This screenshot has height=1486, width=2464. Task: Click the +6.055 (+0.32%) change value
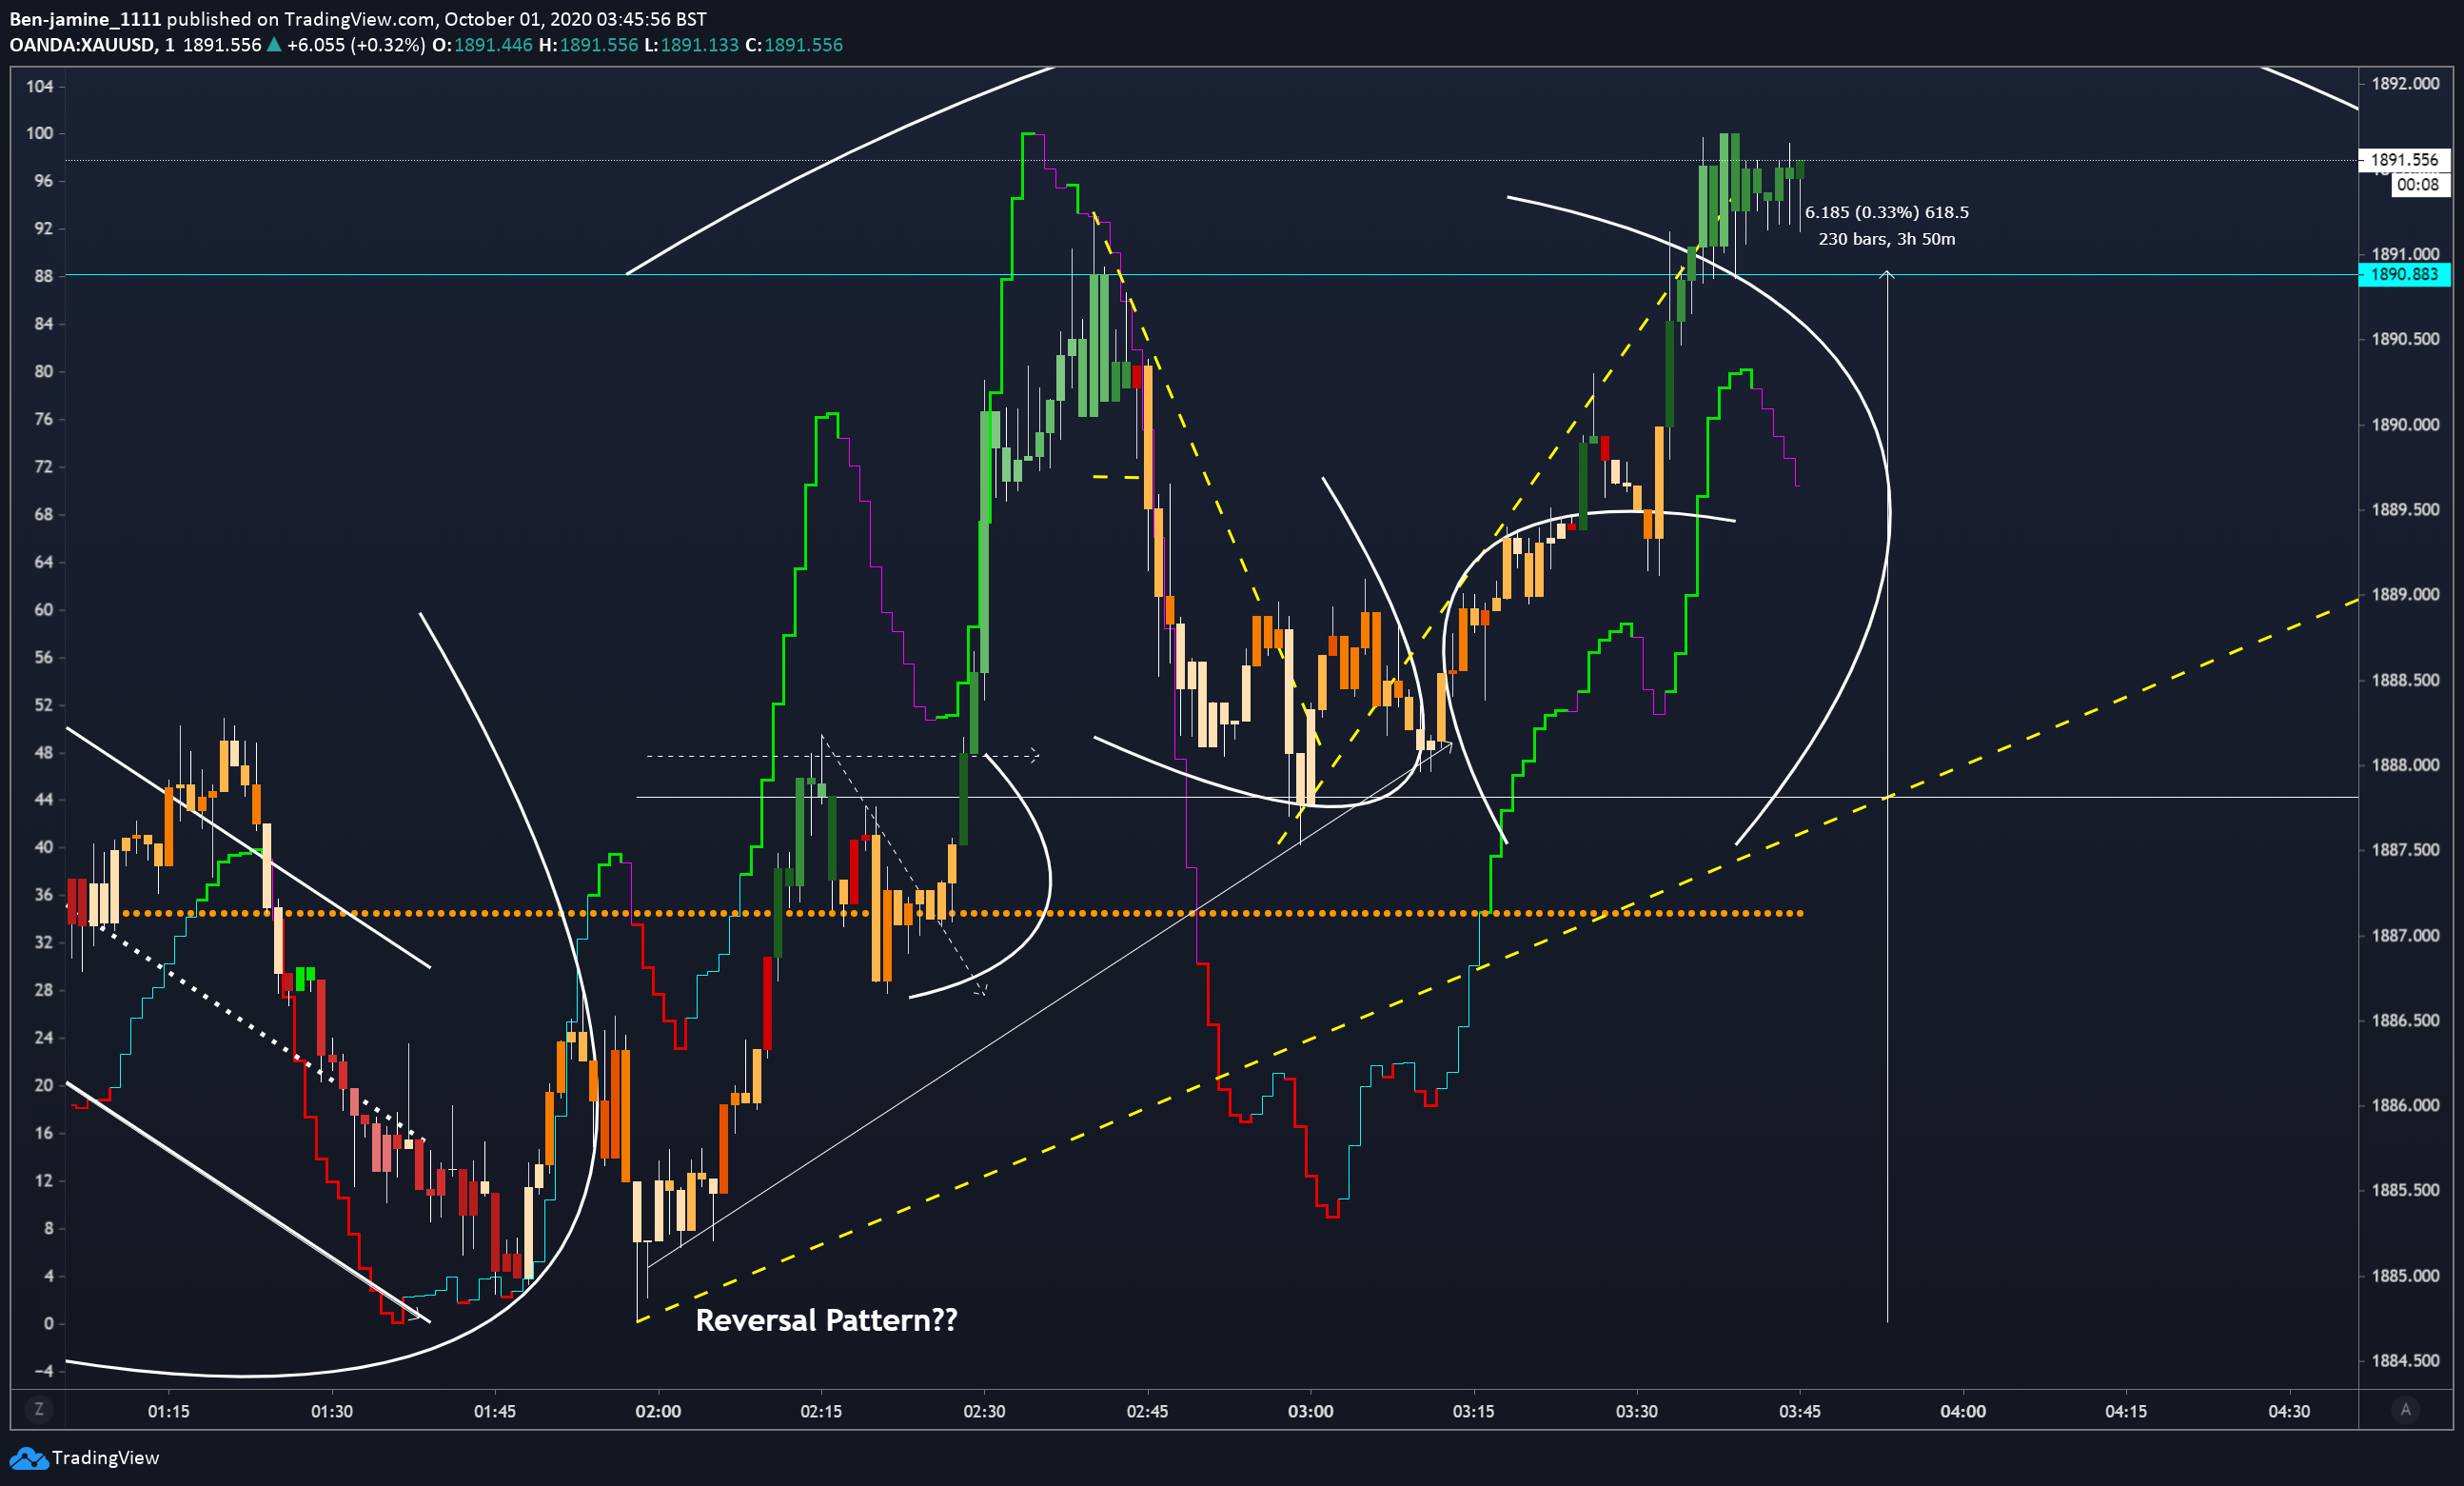click(x=356, y=45)
